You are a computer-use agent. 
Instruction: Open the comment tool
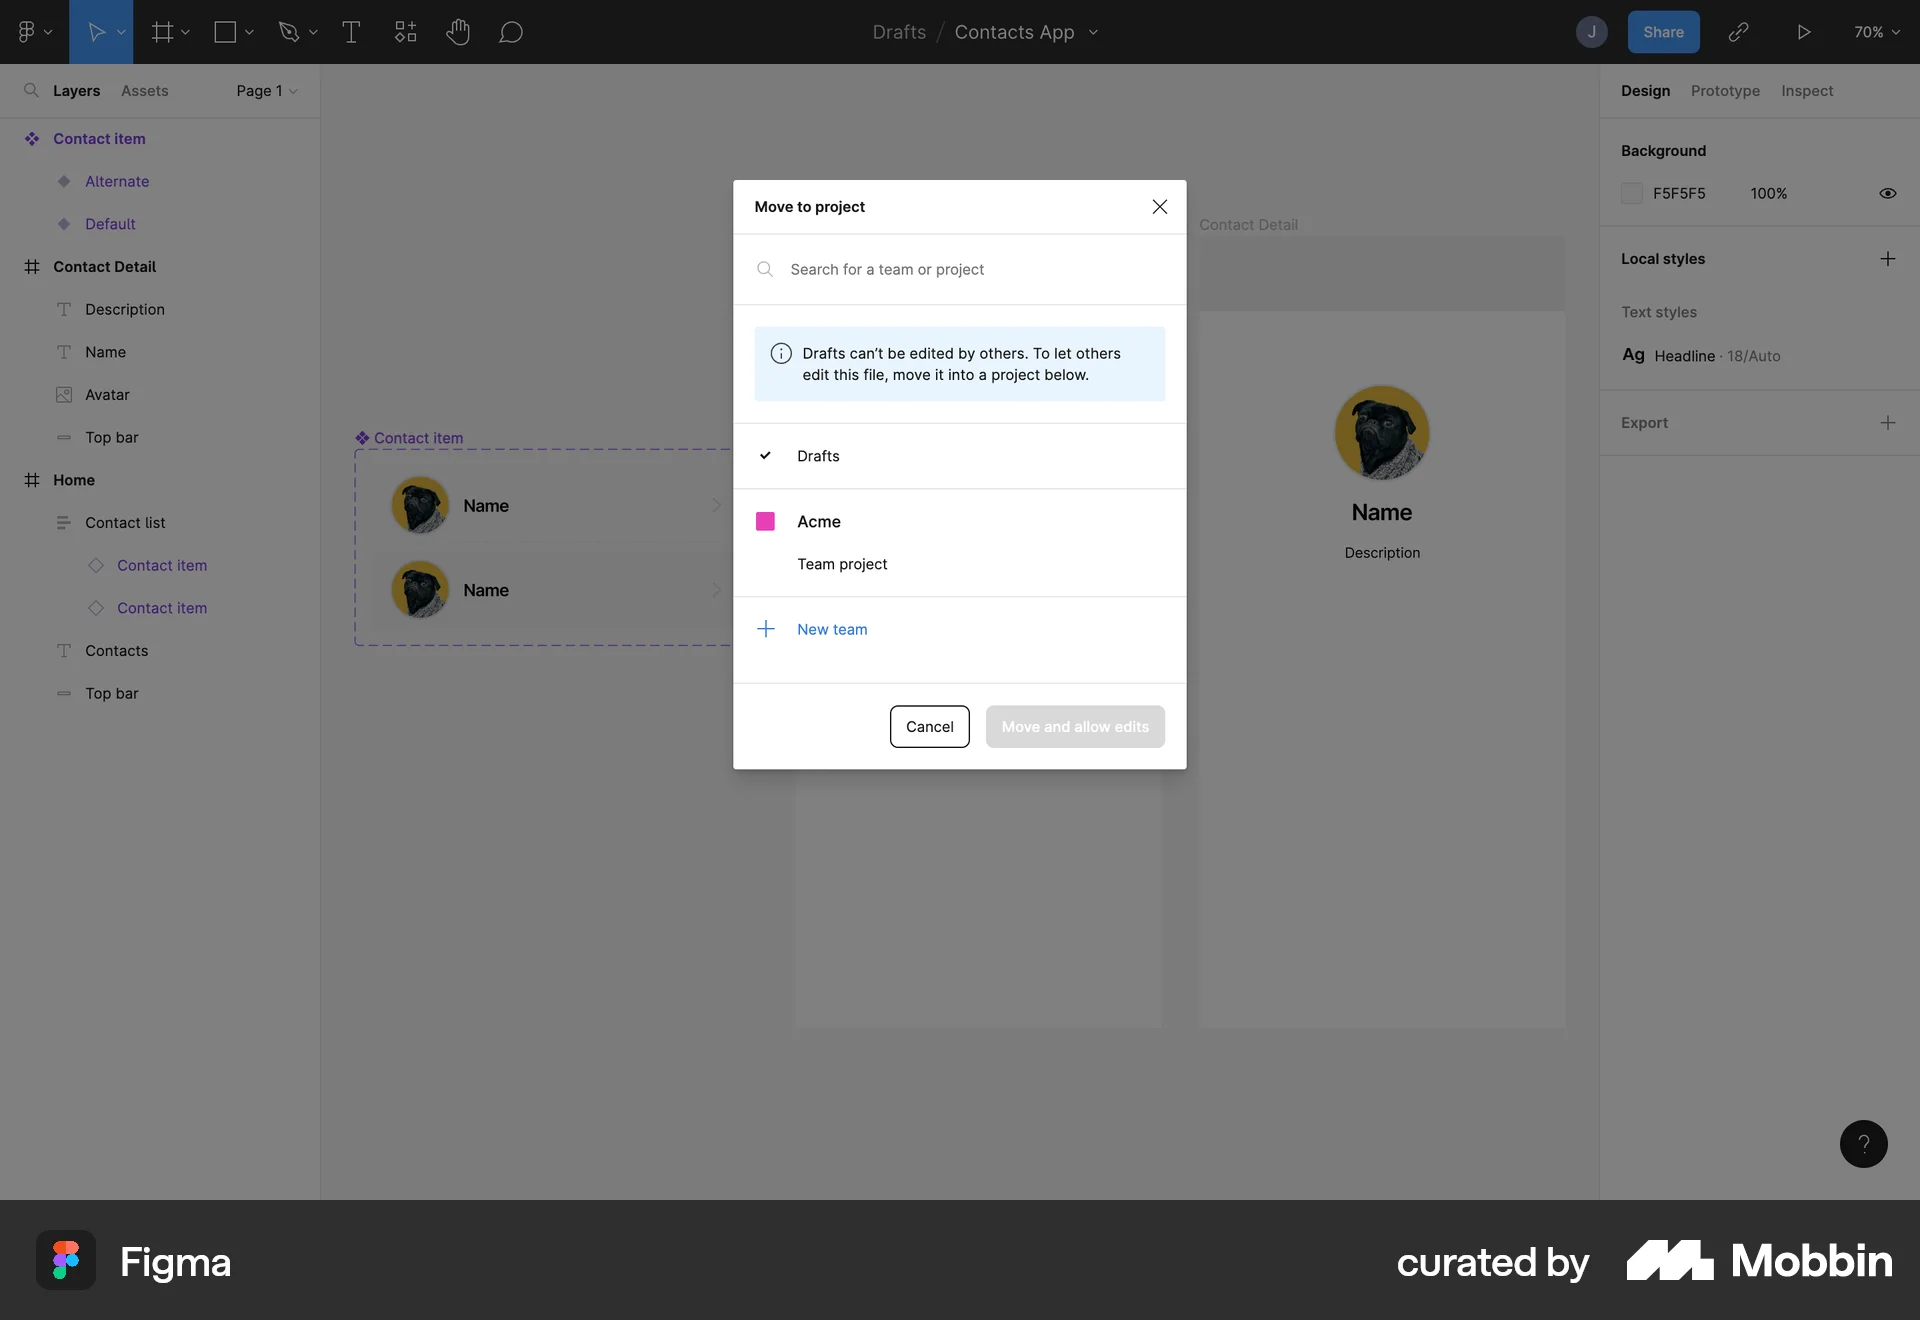coord(511,31)
